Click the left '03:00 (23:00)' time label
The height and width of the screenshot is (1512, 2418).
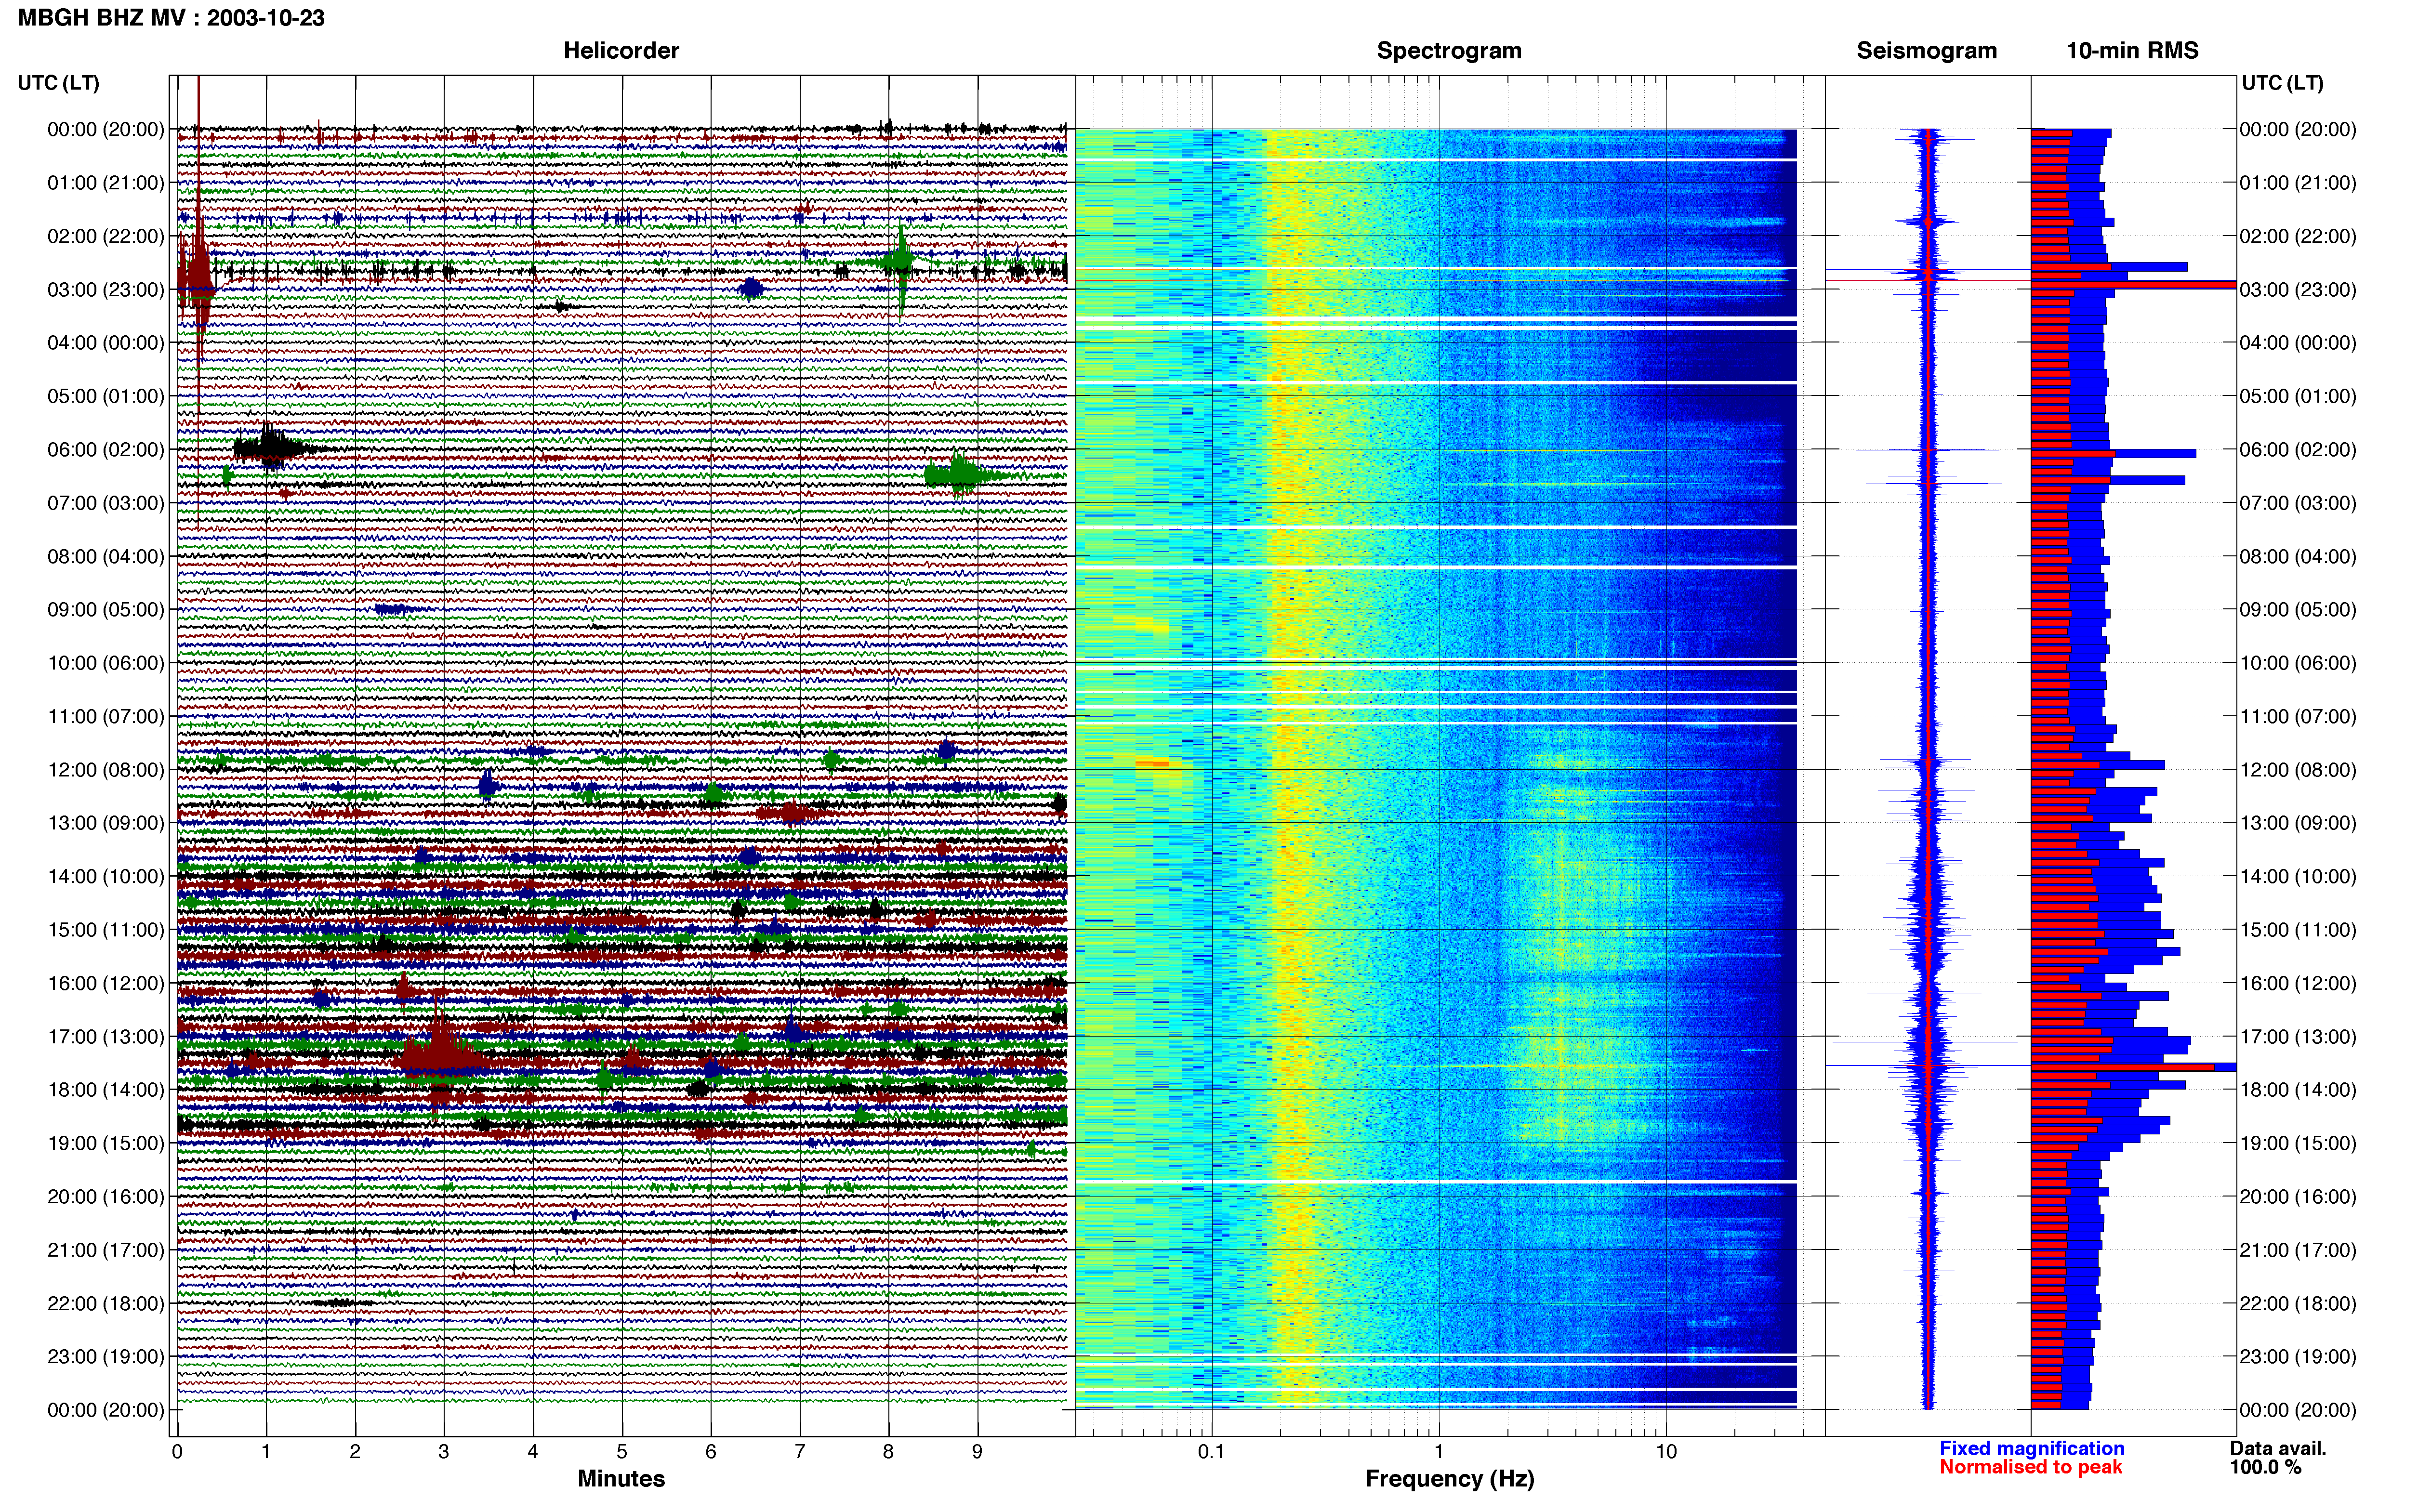click(105, 290)
